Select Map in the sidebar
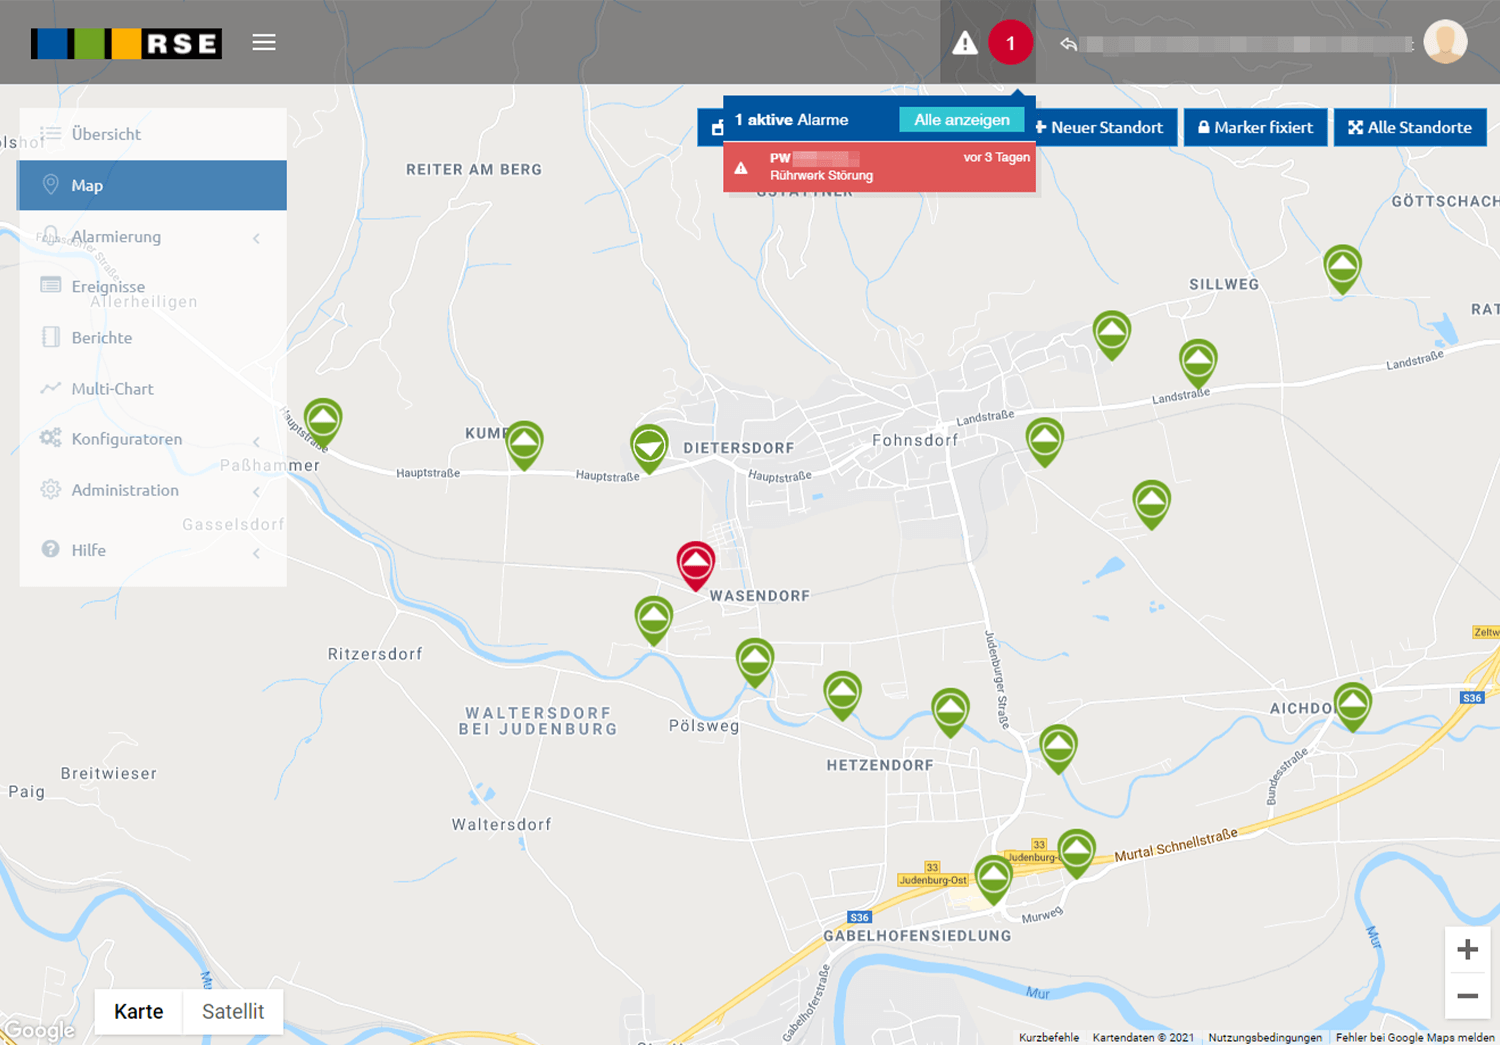 (x=153, y=185)
